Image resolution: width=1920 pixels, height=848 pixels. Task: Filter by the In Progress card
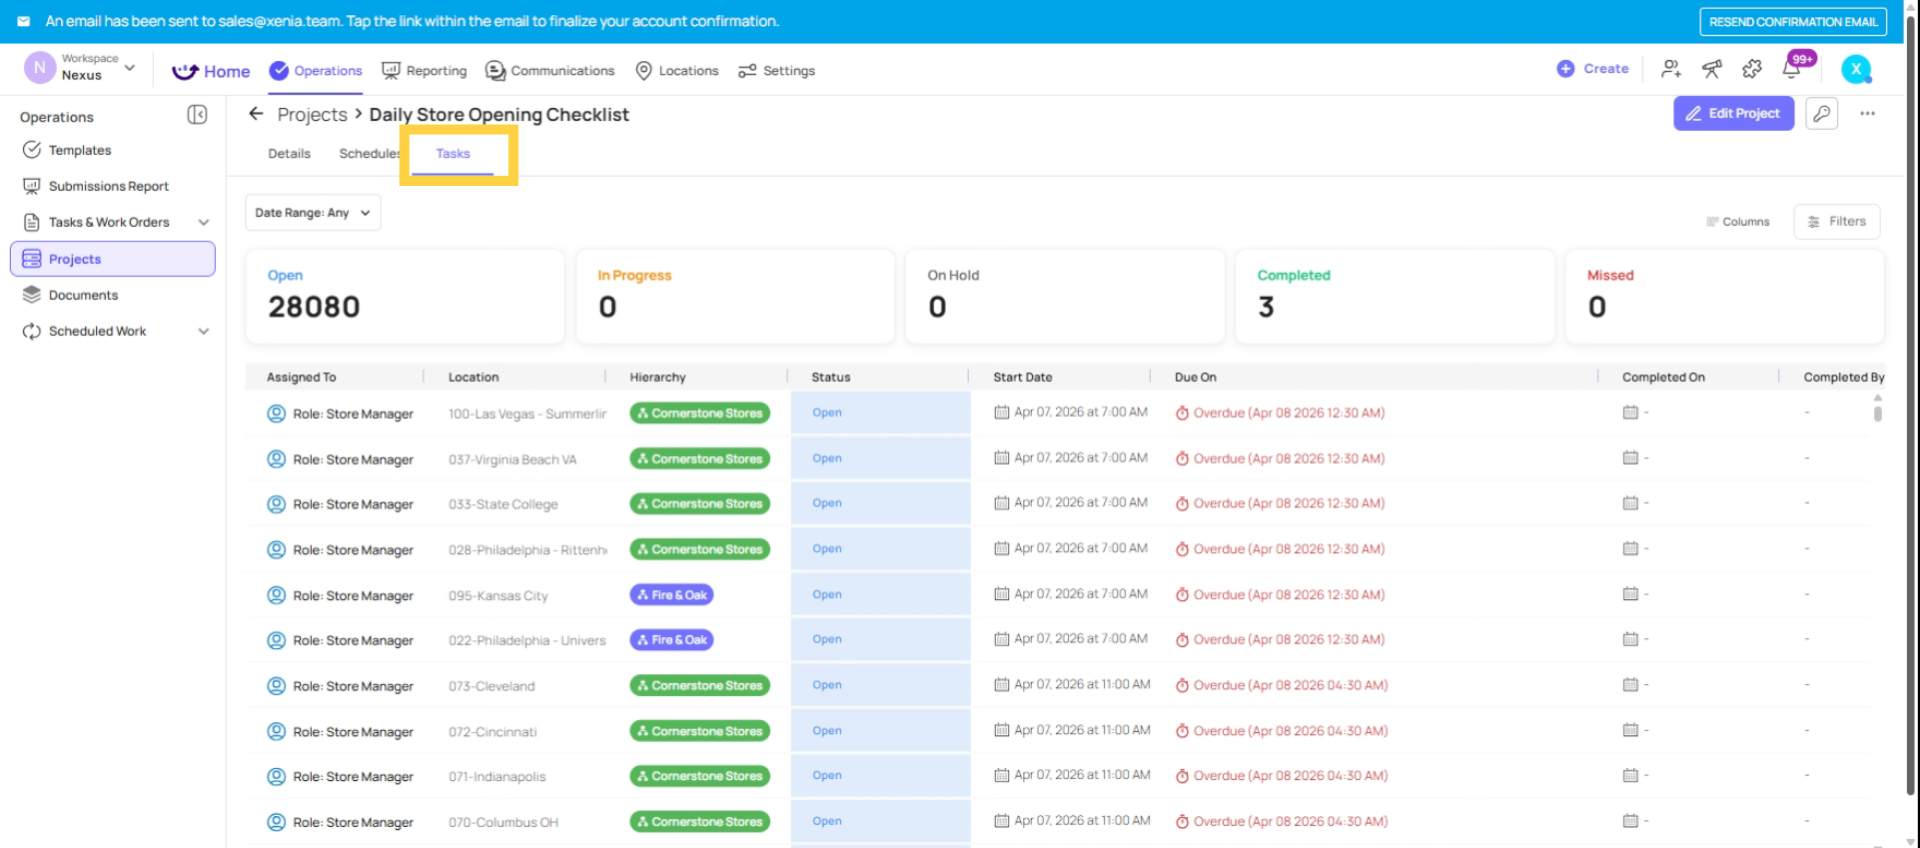(x=735, y=296)
